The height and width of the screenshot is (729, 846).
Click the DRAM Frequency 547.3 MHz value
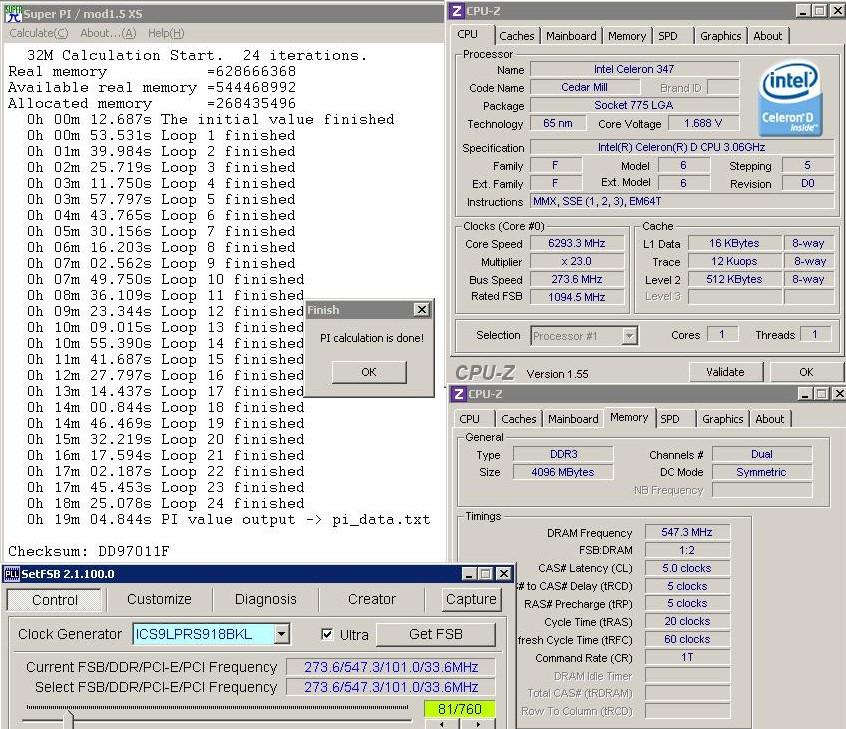tap(687, 532)
